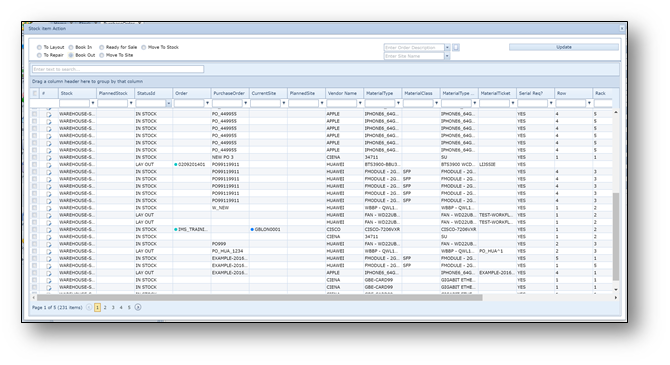
Task: Select the LISSIE material ticket cell
Action: pyautogui.click(x=497, y=165)
